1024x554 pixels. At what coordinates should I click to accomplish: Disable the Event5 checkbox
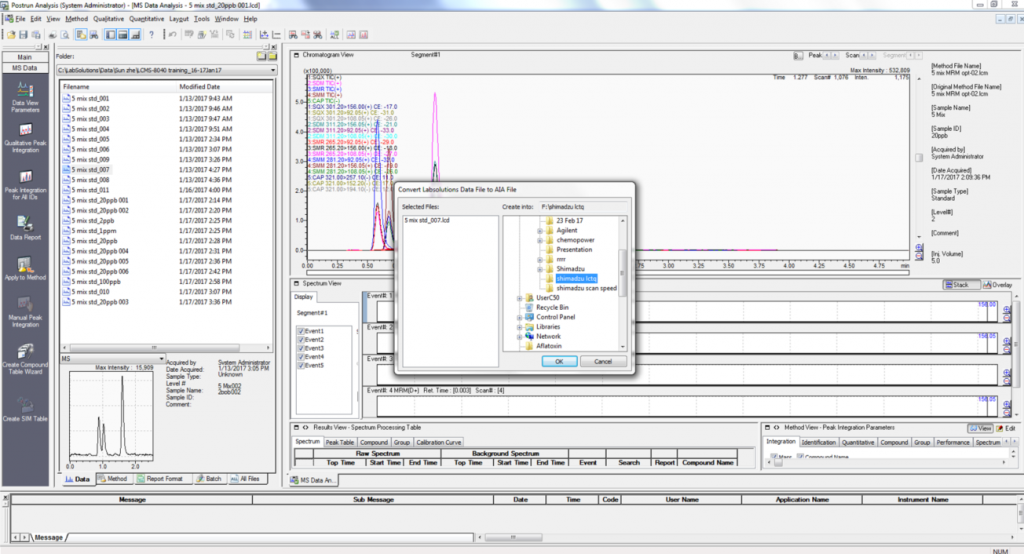300,365
